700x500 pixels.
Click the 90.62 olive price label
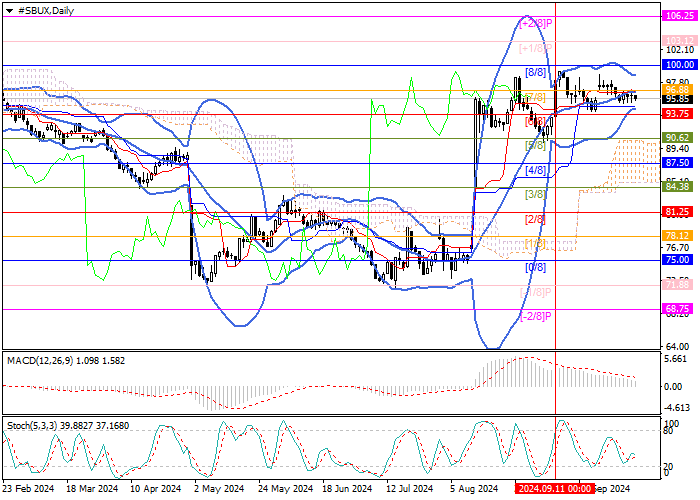click(x=678, y=138)
